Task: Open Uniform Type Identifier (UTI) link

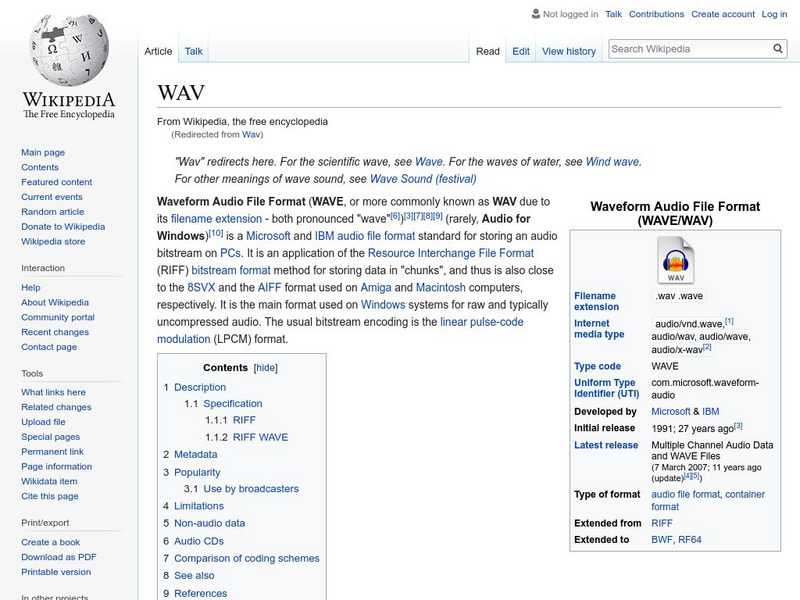Action: (x=606, y=388)
